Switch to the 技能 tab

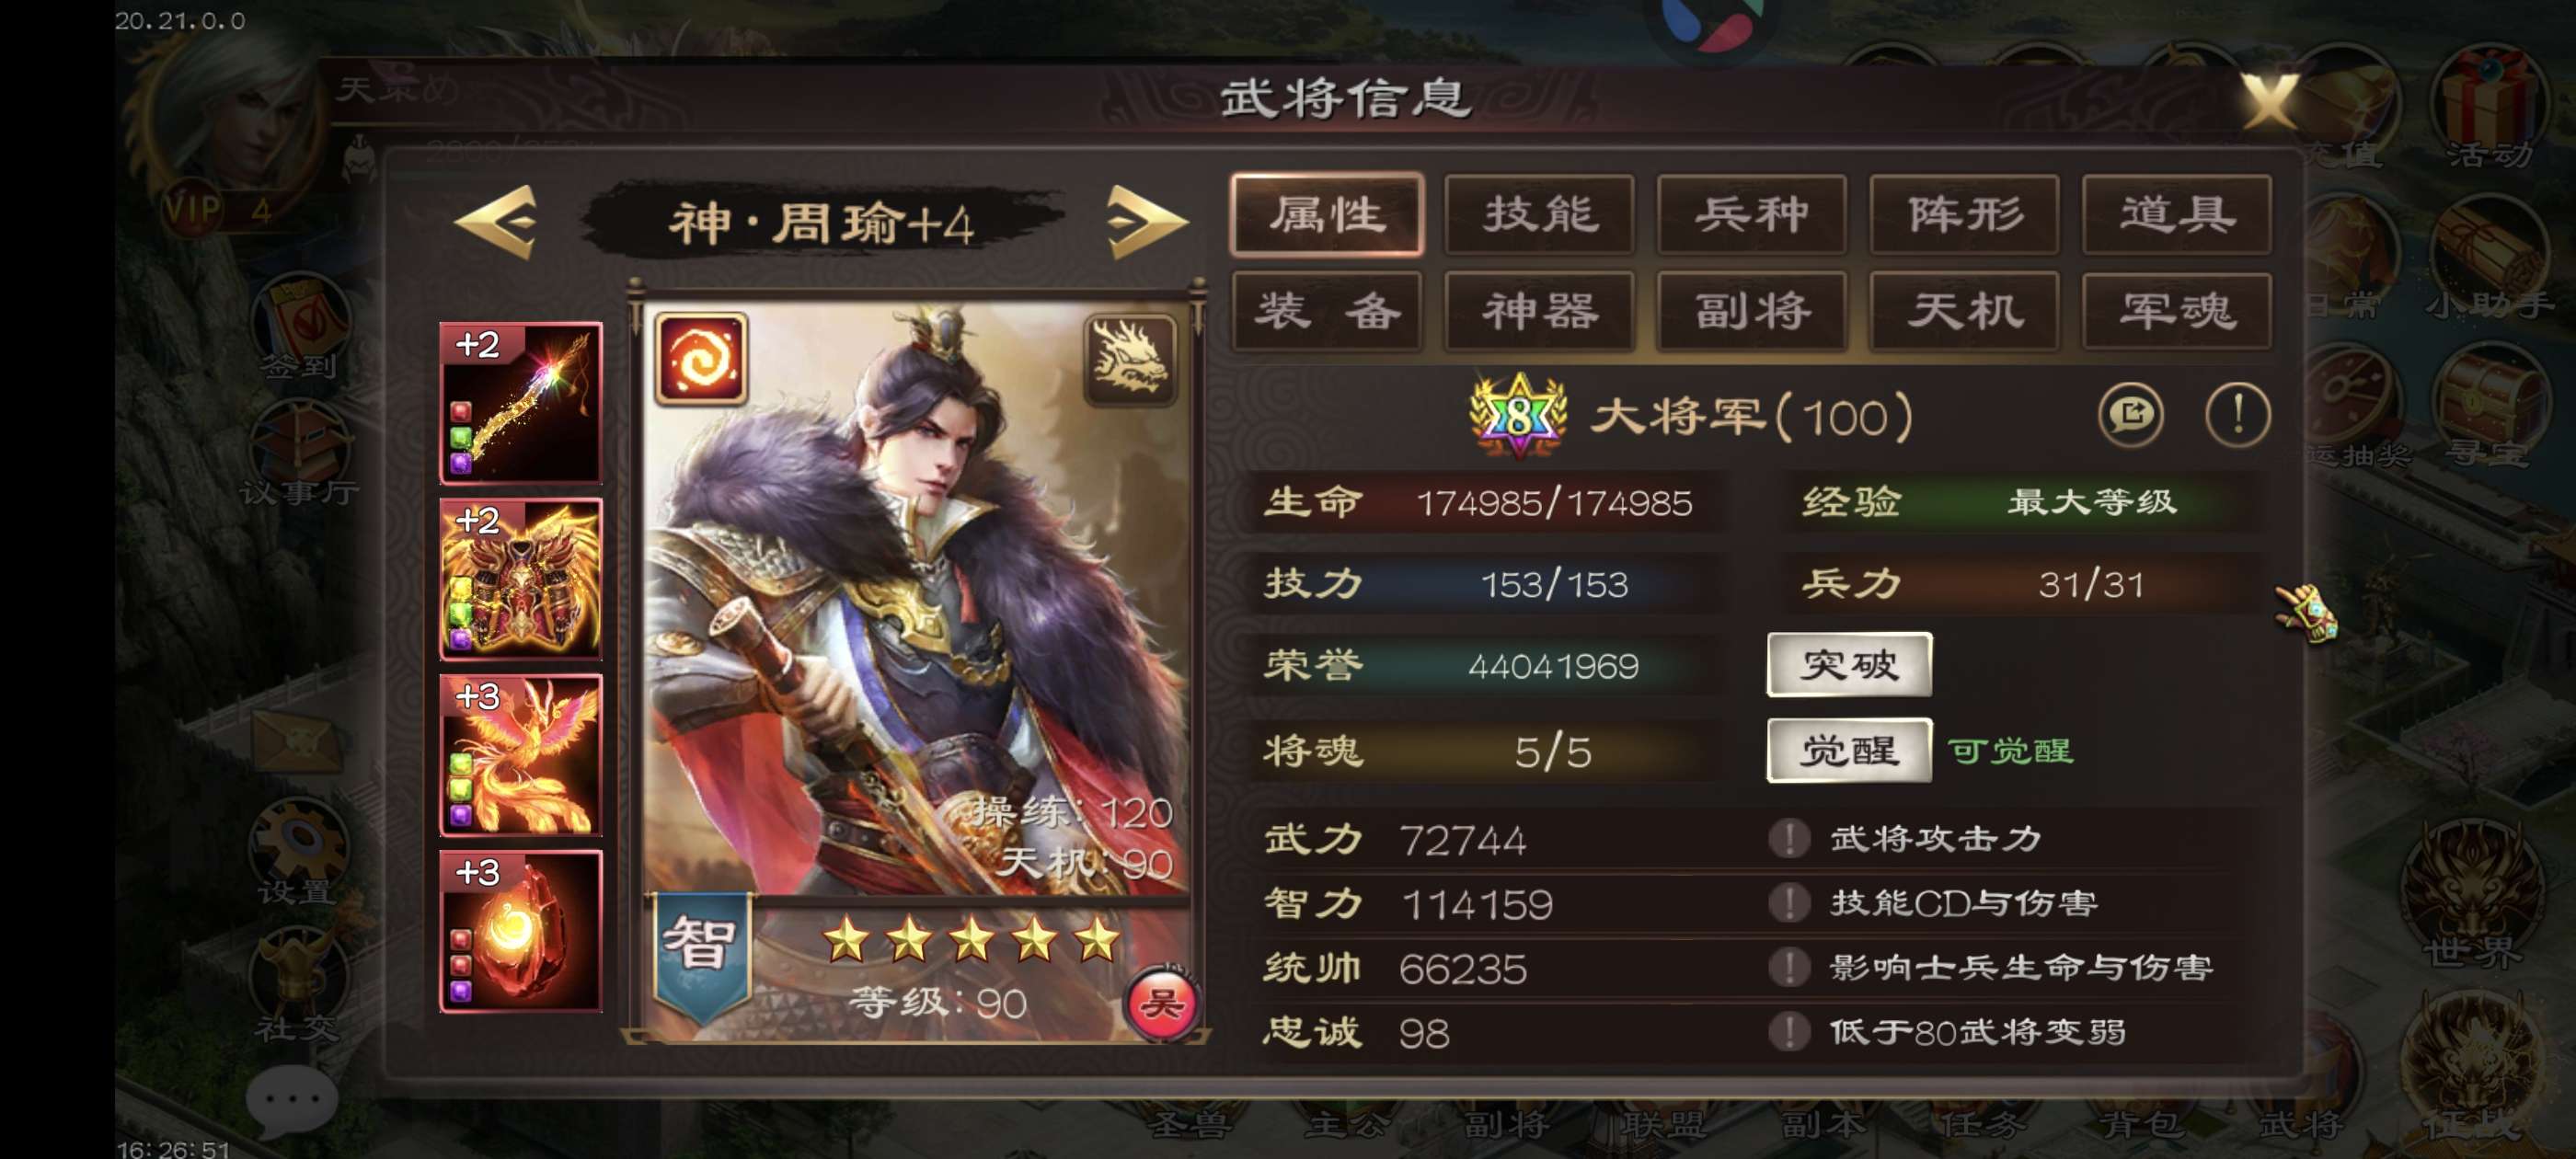click(x=1539, y=214)
